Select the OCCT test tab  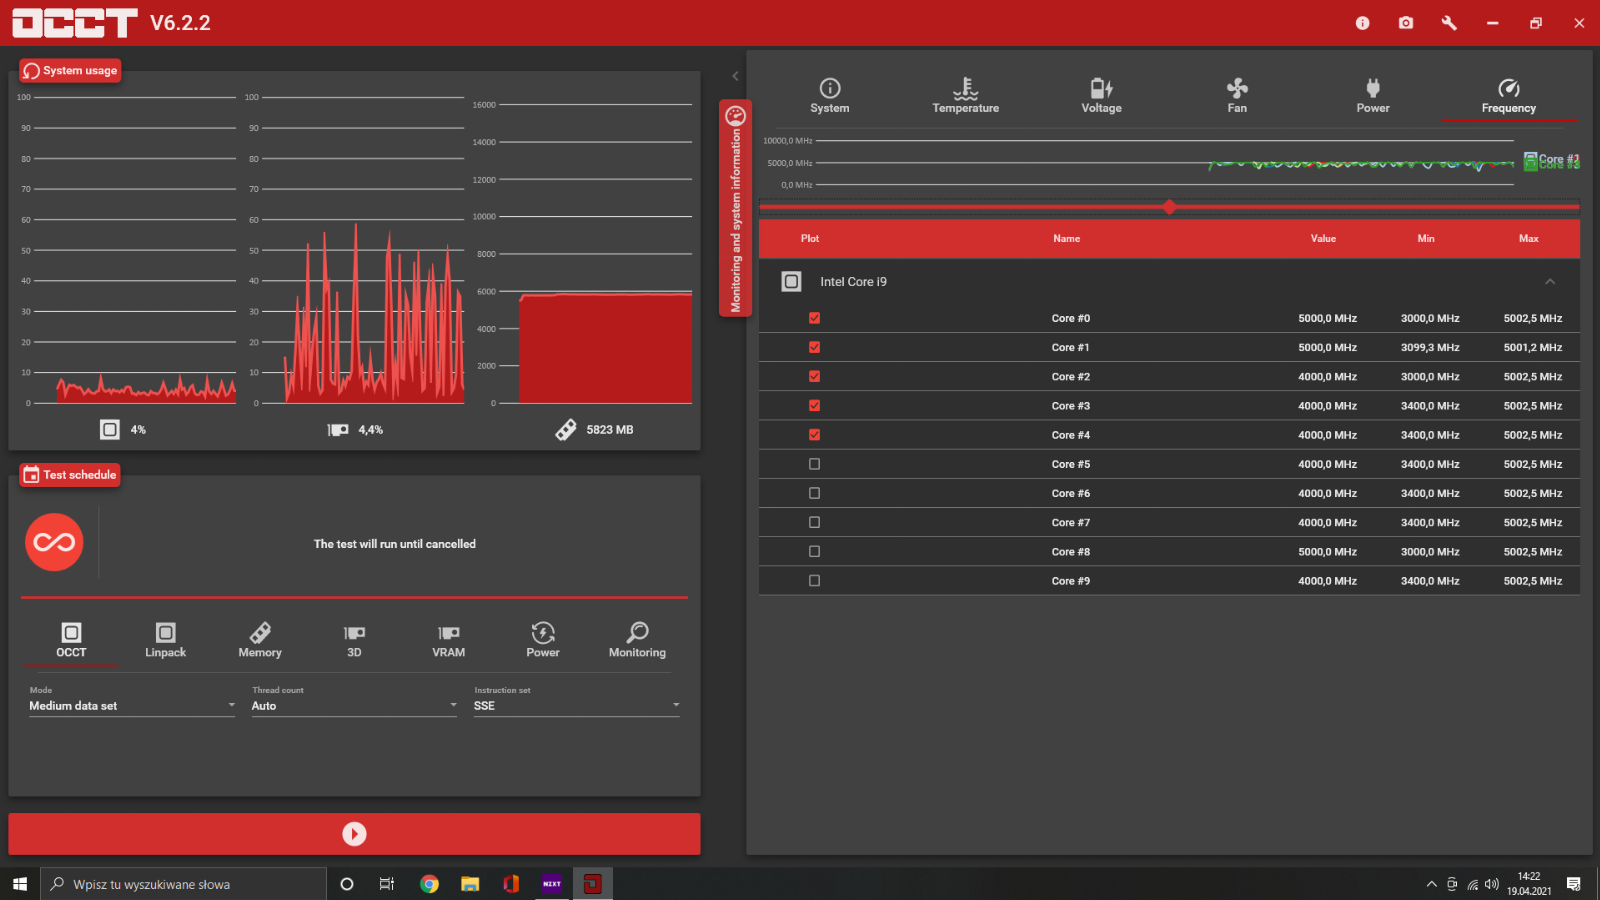[71, 640]
